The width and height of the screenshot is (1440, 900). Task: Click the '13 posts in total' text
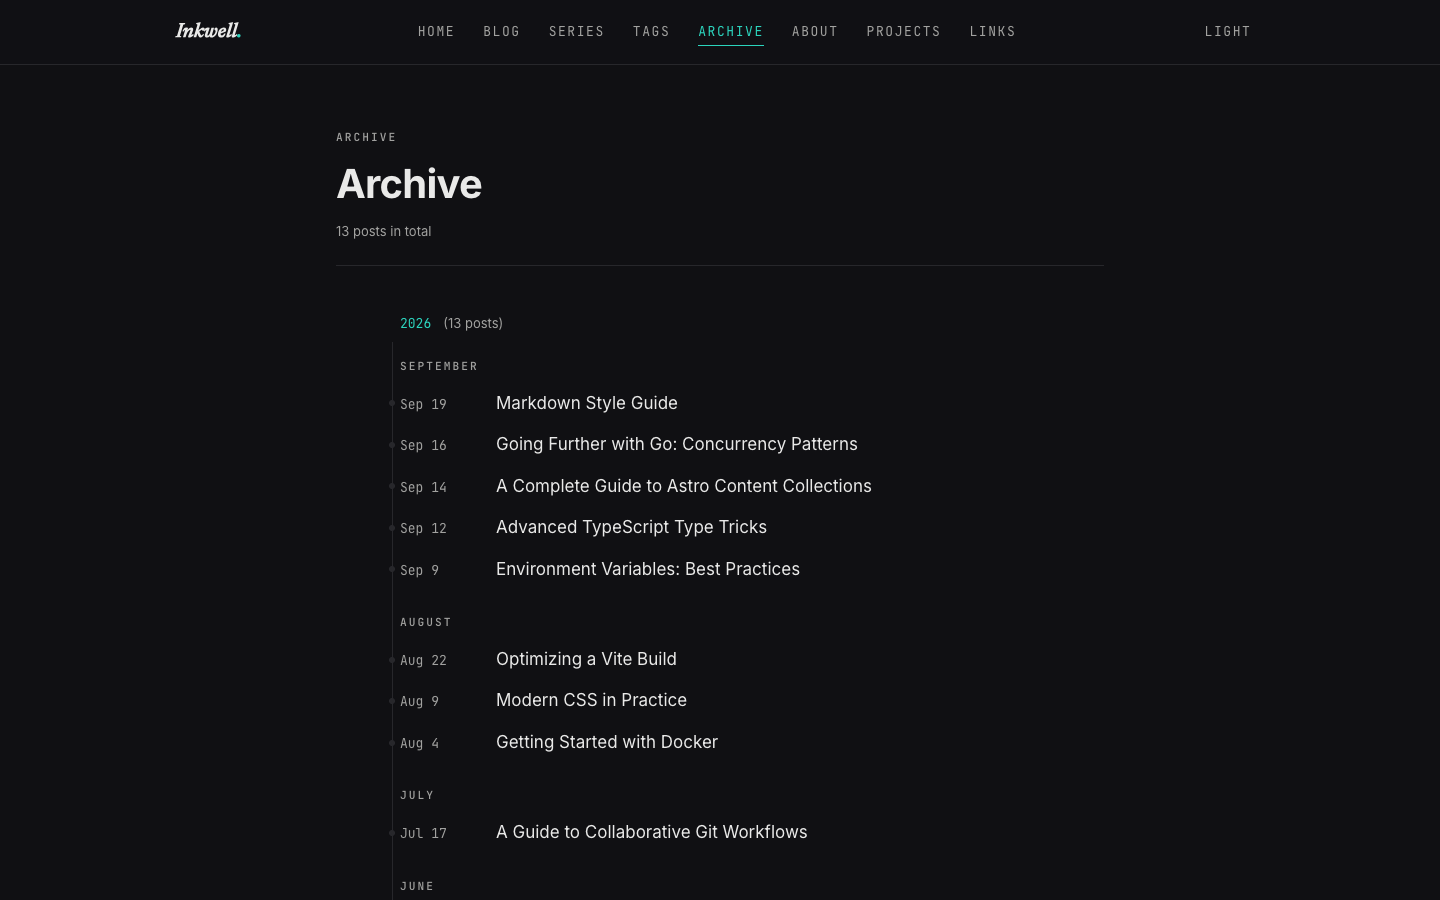384,231
